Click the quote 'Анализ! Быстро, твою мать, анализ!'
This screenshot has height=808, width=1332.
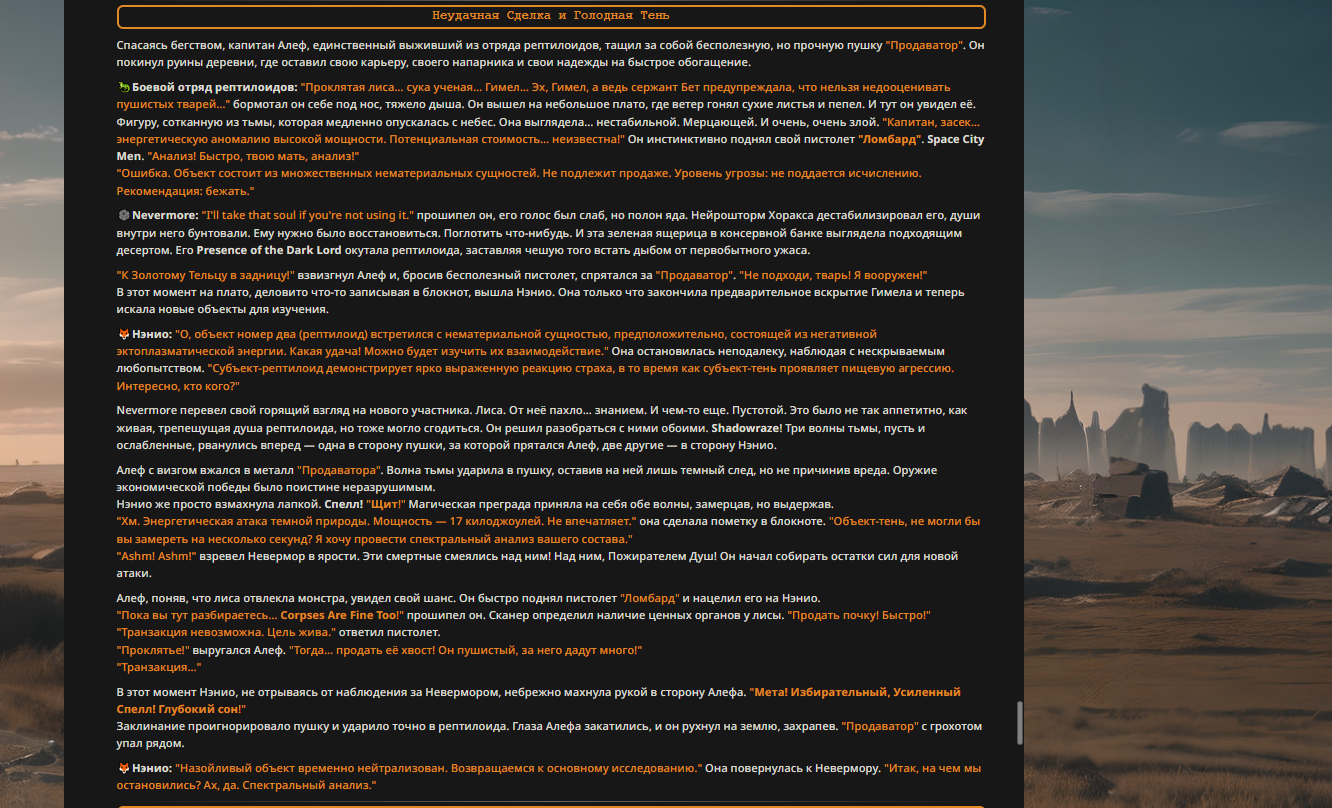[253, 157]
